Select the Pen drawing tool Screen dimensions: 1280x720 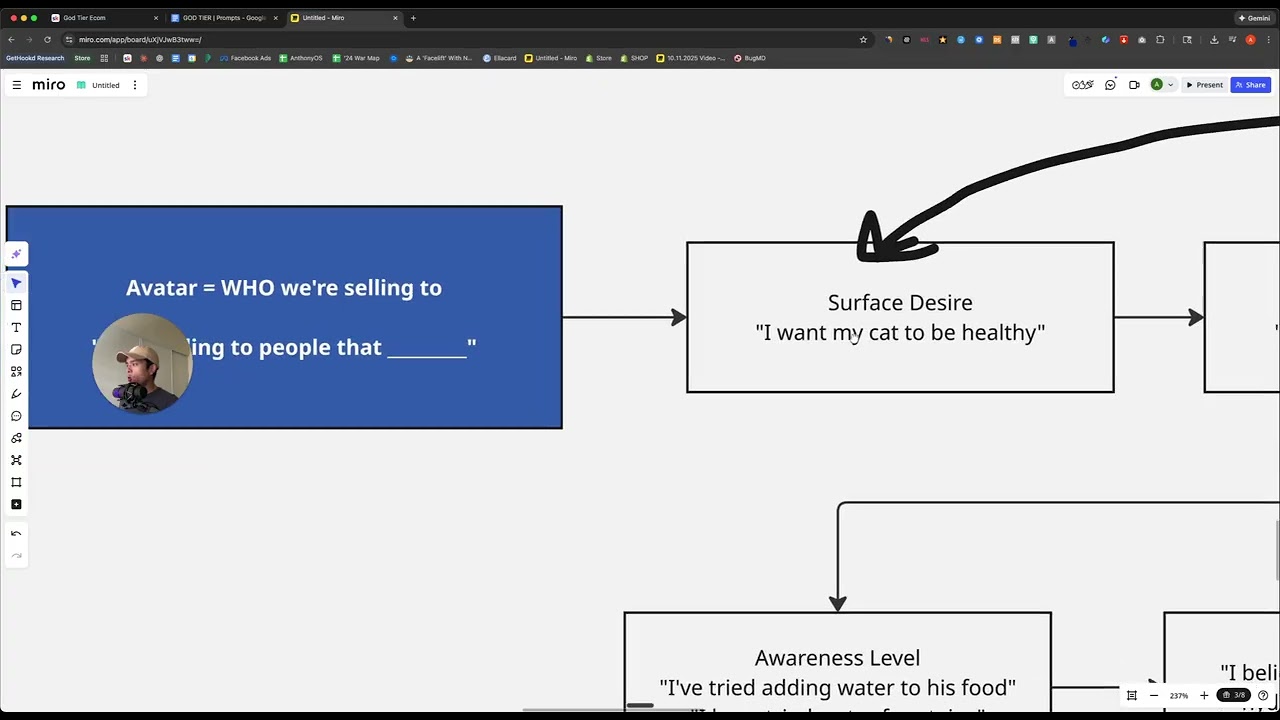tap(16, 394)
